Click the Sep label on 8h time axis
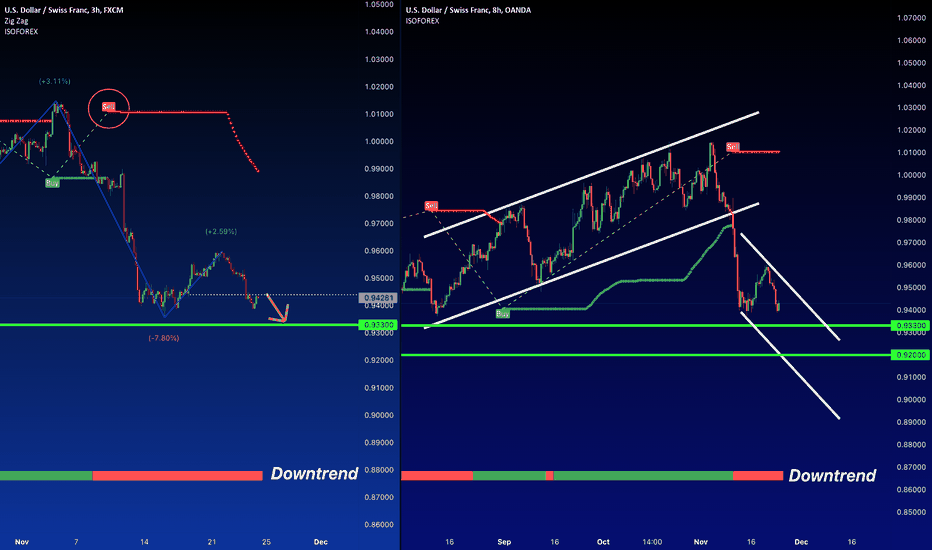 coord(504,542)
